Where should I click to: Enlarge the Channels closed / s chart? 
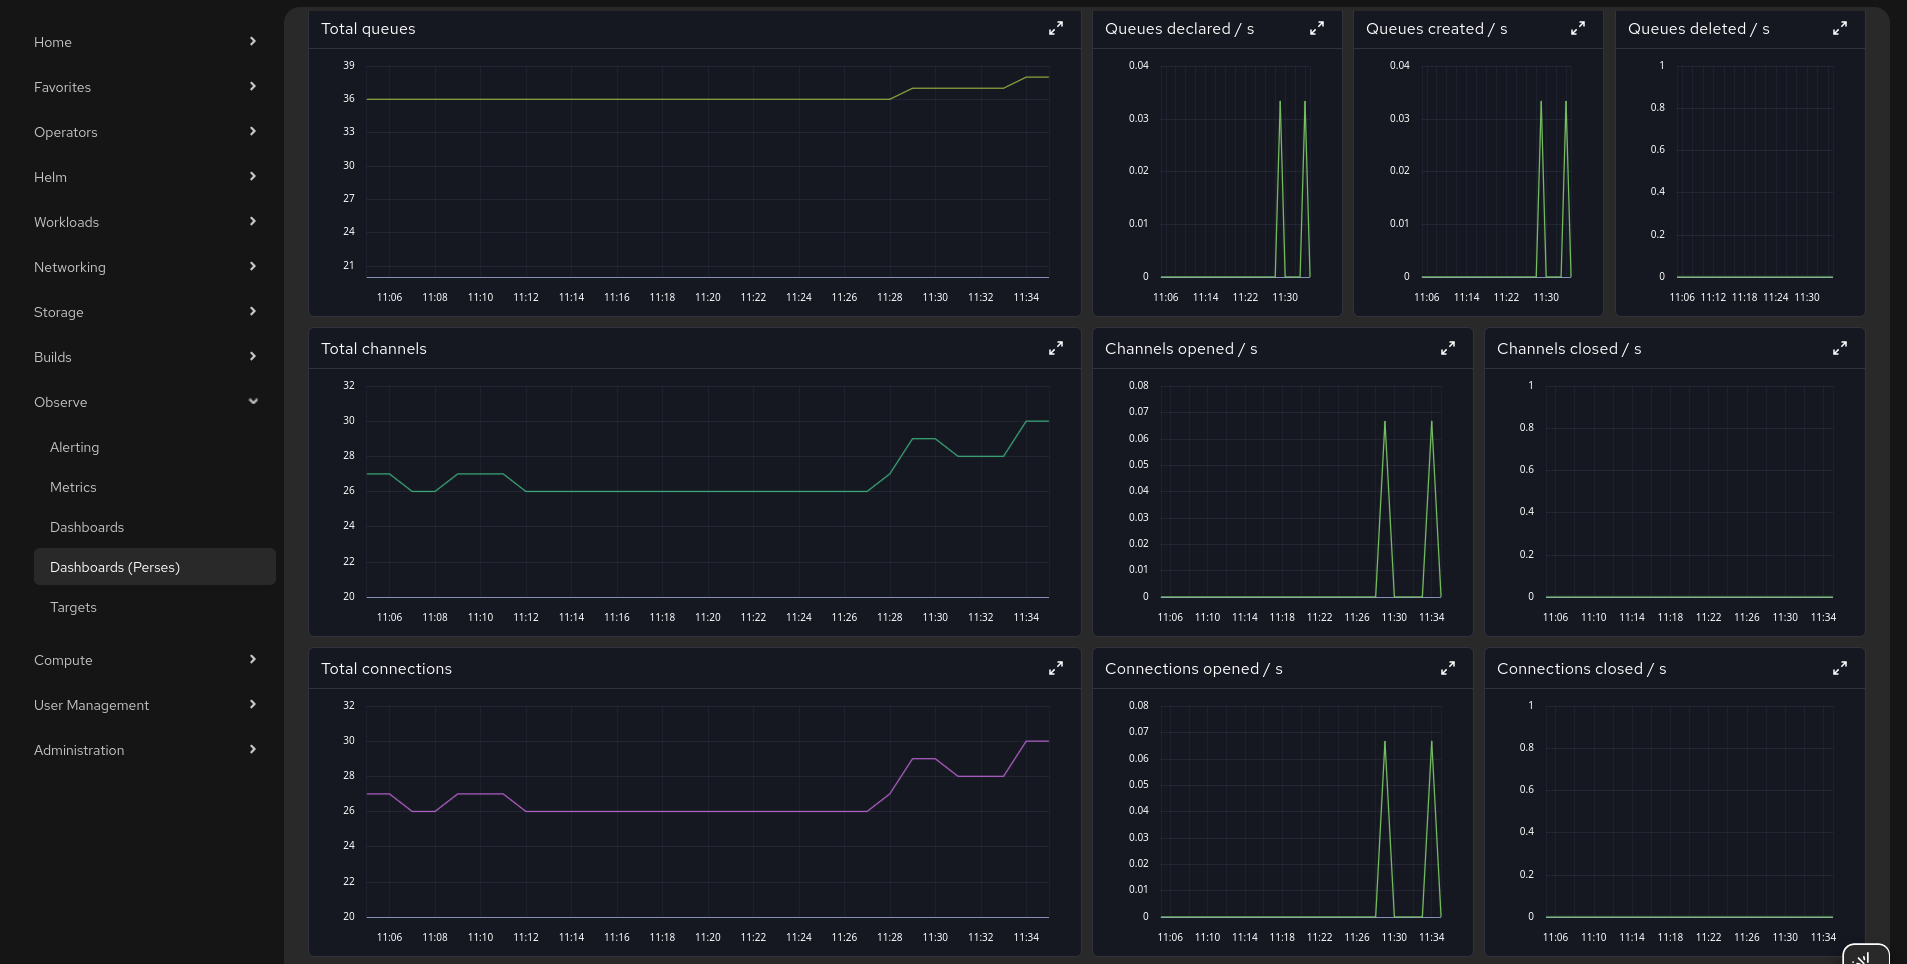(1839, 349)
